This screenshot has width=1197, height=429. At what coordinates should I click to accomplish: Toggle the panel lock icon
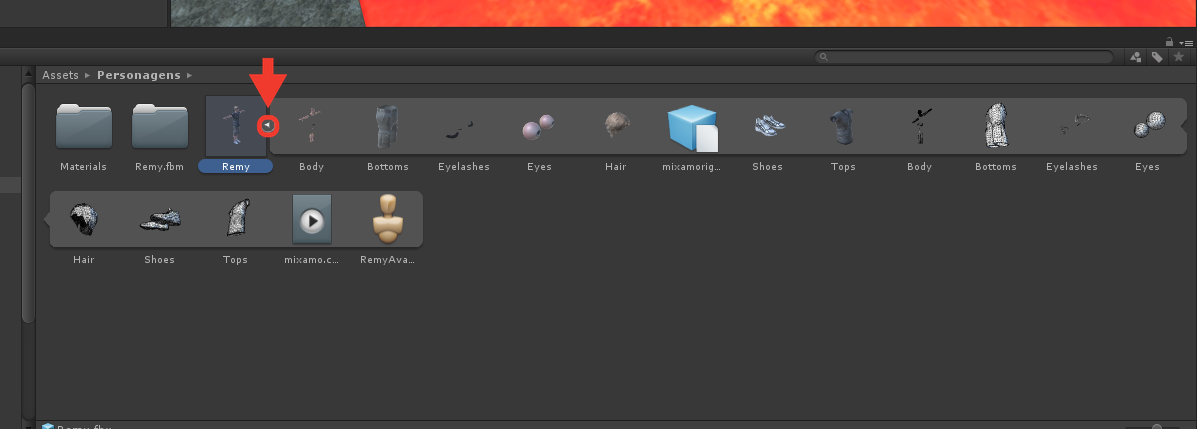[1170, 42]
